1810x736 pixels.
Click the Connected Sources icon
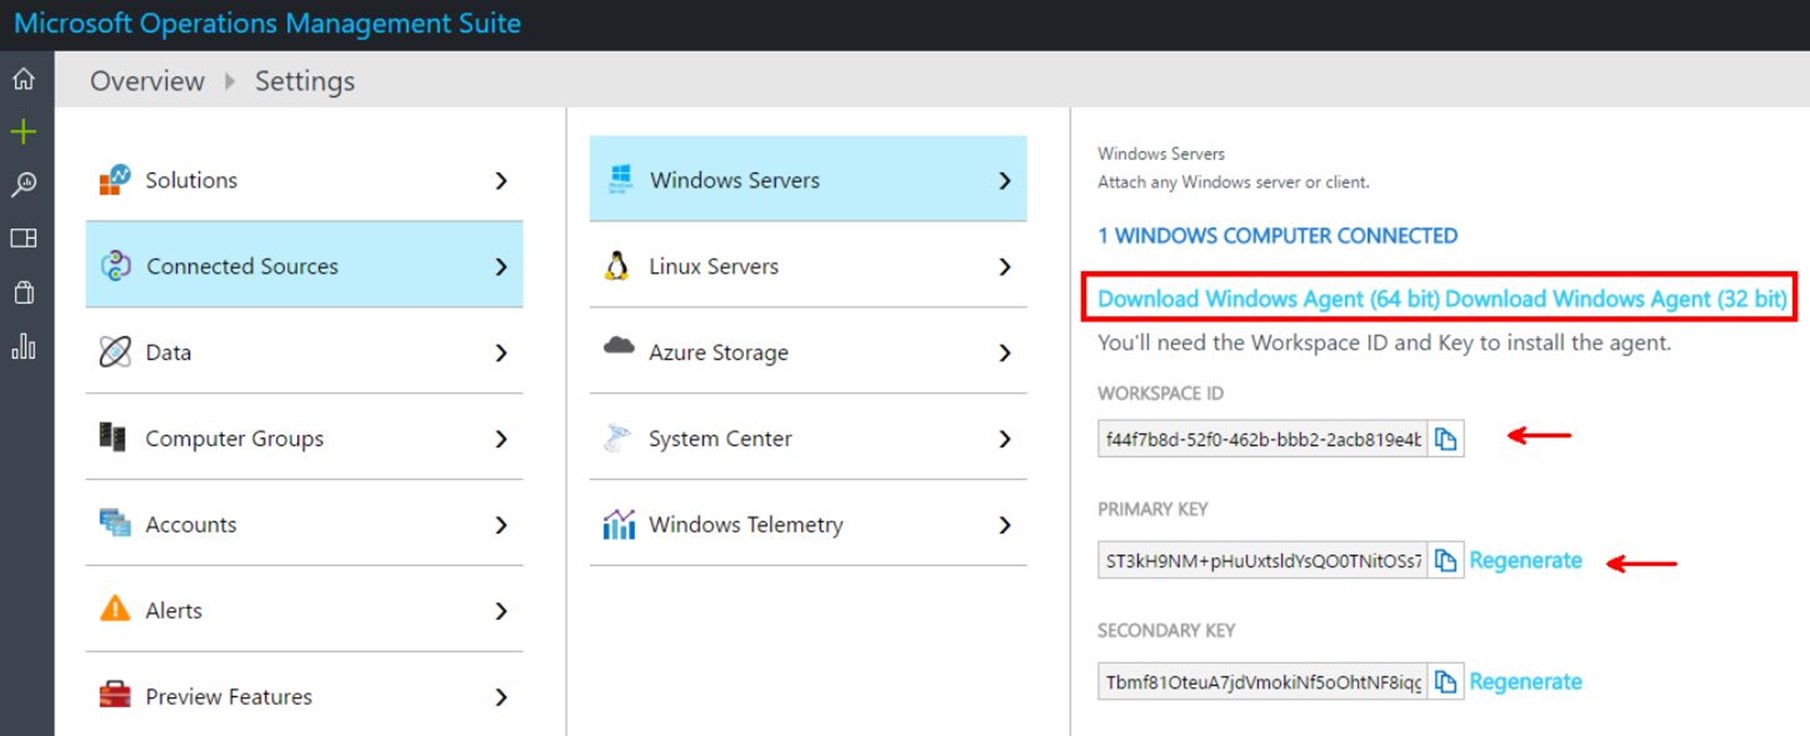pyautogui.click(x=116, y=266)
